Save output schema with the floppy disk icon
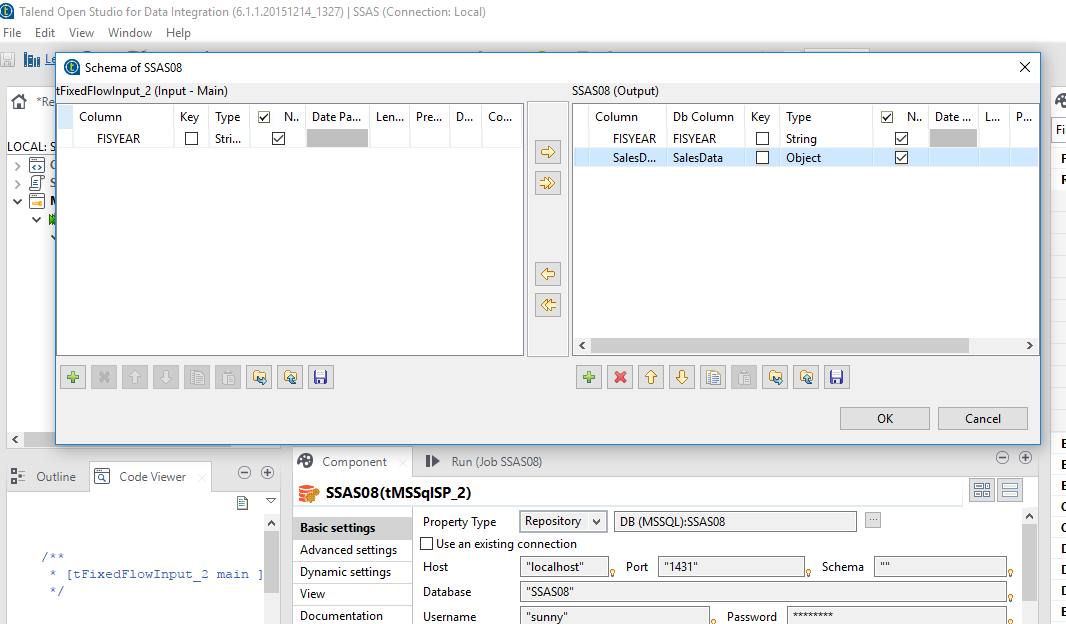Screen dimensions: 1066x624 tap(836, 377)
